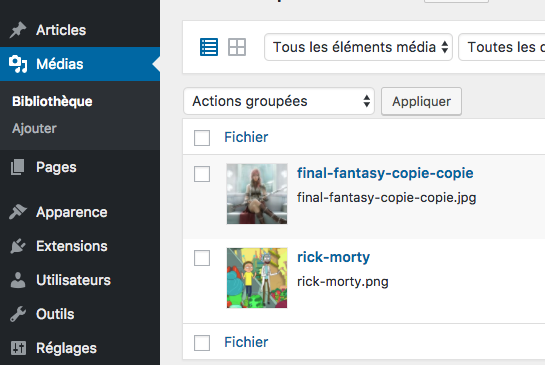545x365 pixels.
Task: Switch to grid view icon
Action: tap(237, 47)
